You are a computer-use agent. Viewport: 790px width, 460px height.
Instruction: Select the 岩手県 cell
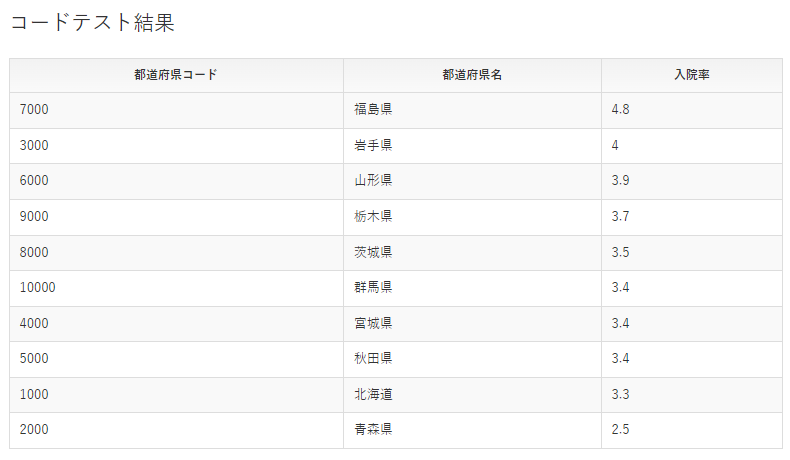coord(472,146)
